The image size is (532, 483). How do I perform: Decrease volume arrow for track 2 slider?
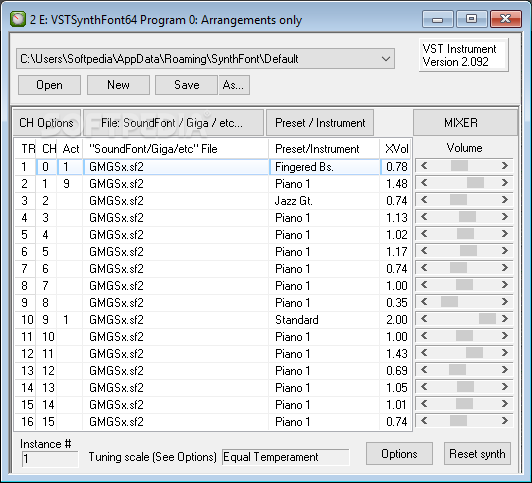[424, 182]
